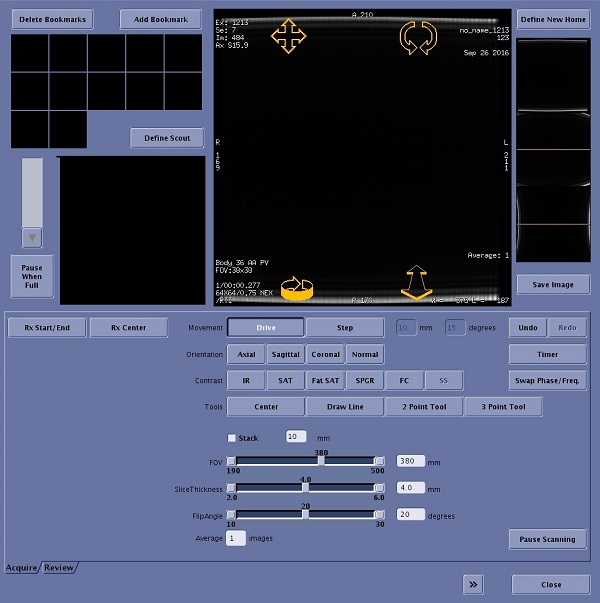Toggle the Fat SAT contrast option
Screen dimensions: 600x603
coord(325,381)
